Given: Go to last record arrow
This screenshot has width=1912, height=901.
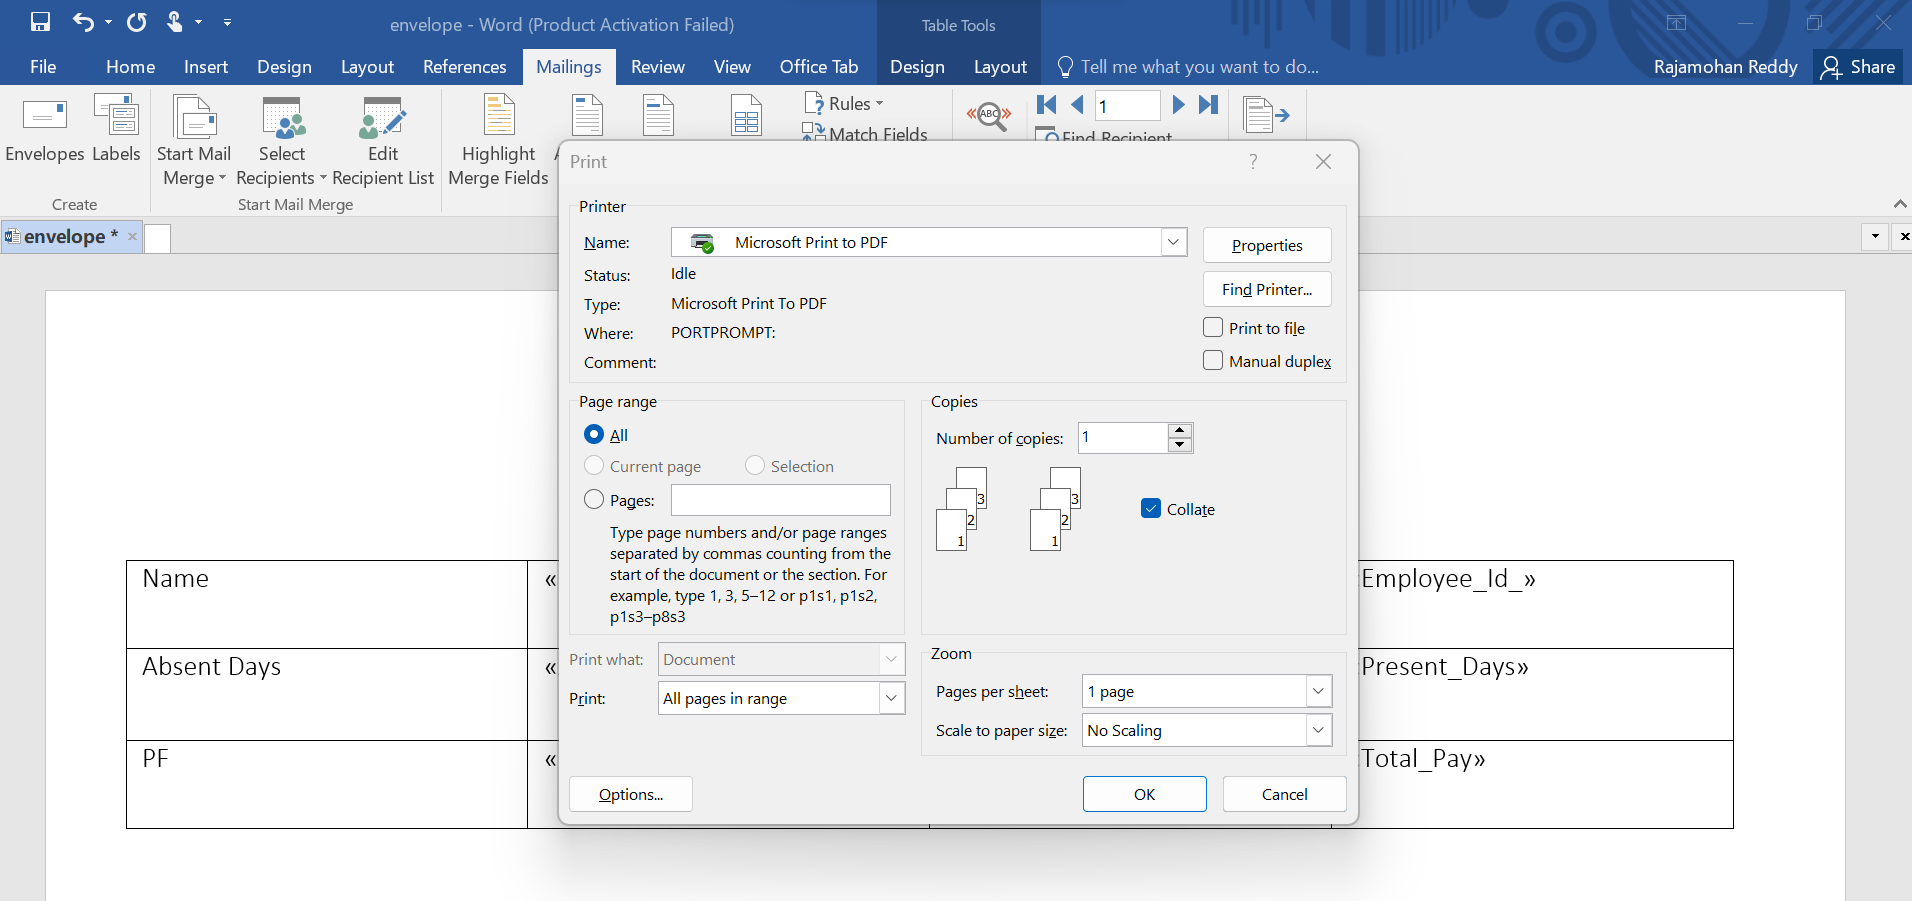Looking at the screenshot, I should [x=1208, y=104].
